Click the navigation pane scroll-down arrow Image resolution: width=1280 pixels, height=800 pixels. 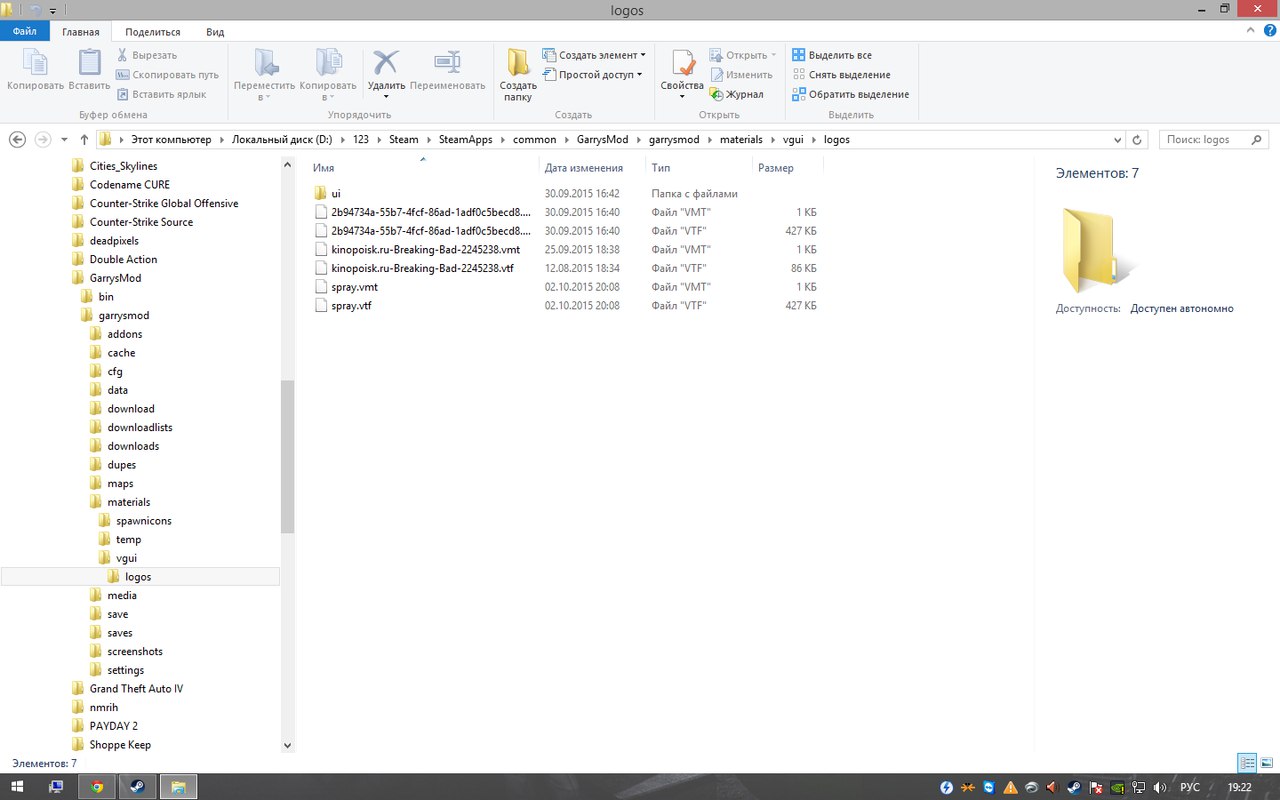click(288, 745)
